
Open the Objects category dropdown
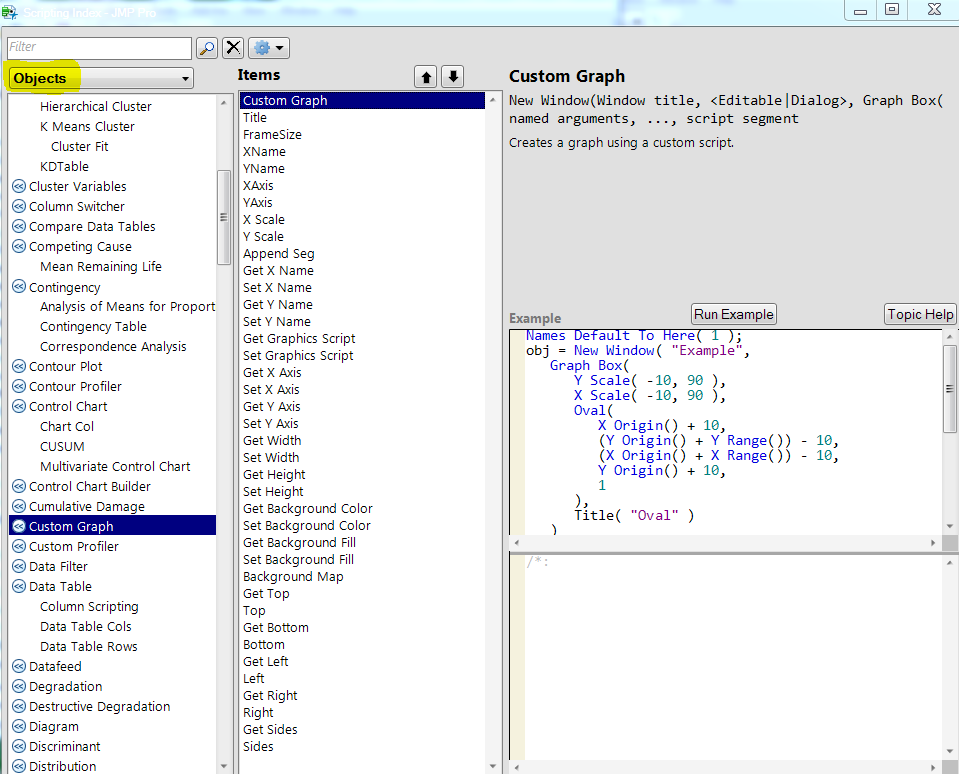click(100, 78)
